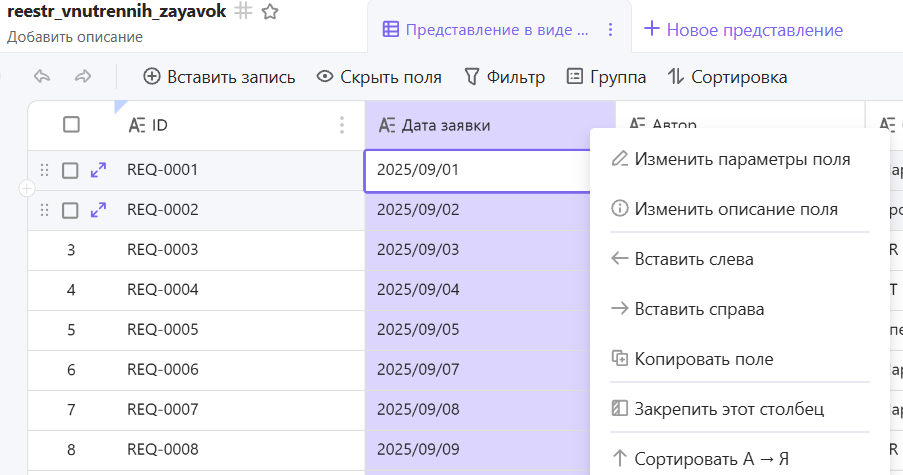The height and width of the screenshot is (475, 903).
Task: Click cell 2025/09/02
Action: pyautogui.click(x=477, y=210)
